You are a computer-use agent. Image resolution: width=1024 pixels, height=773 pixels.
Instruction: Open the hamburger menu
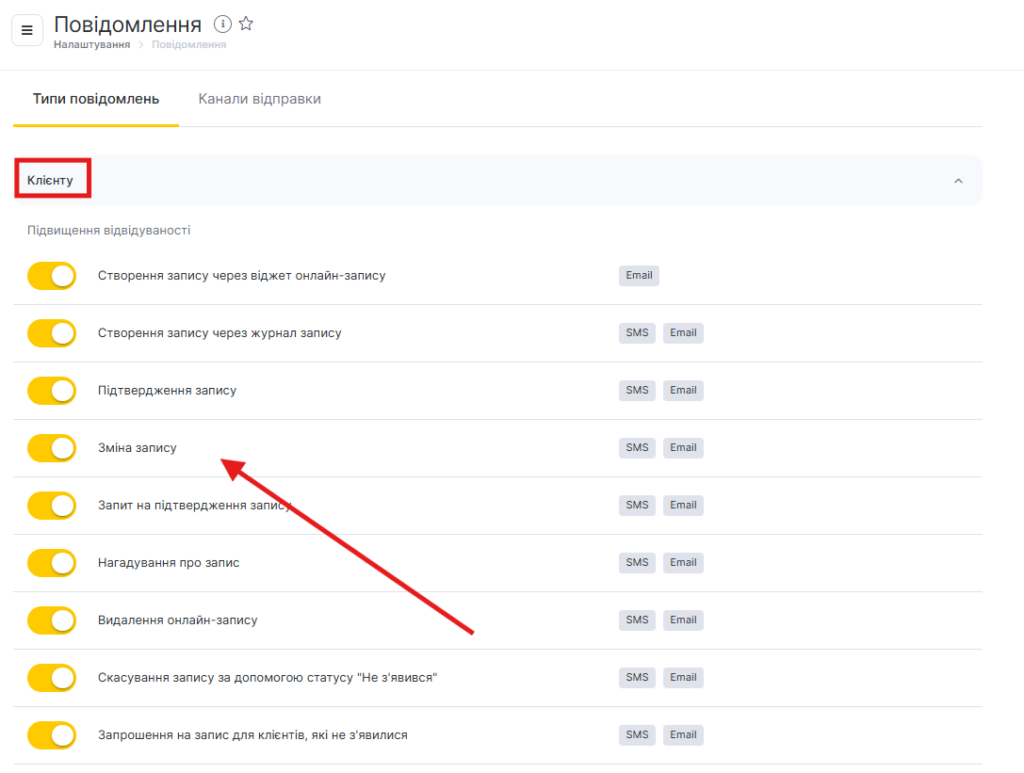pos(27,30)
